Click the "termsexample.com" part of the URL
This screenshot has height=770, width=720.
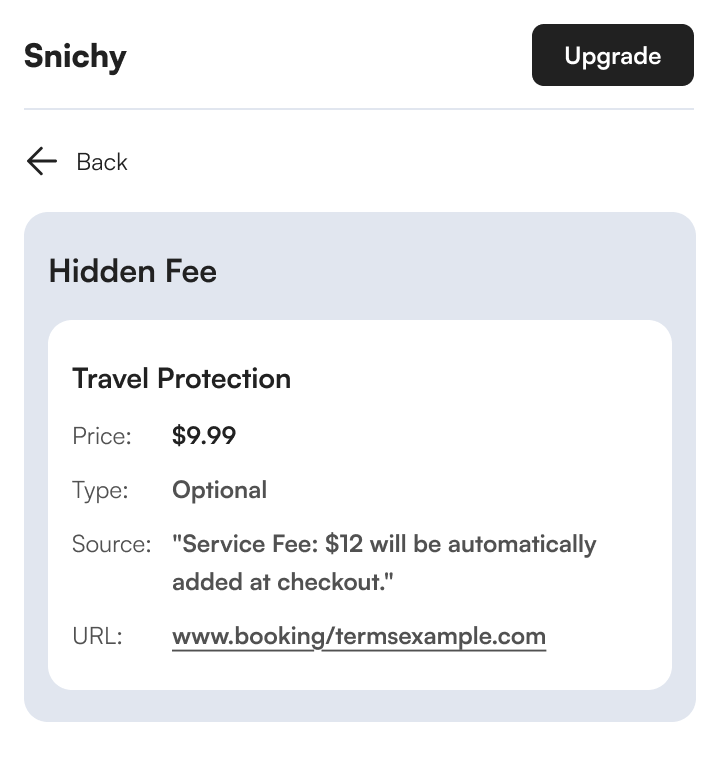click(x=434, y=636)
